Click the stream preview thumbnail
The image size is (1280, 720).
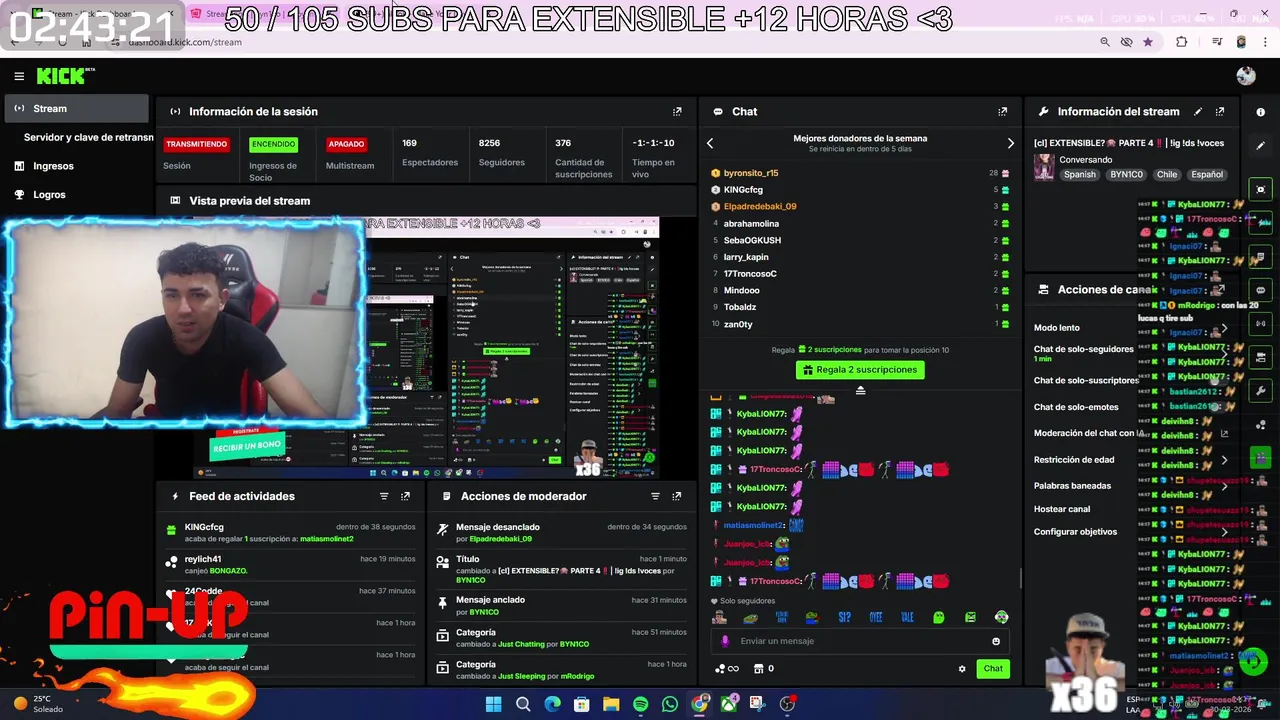[x=426, y=347]
